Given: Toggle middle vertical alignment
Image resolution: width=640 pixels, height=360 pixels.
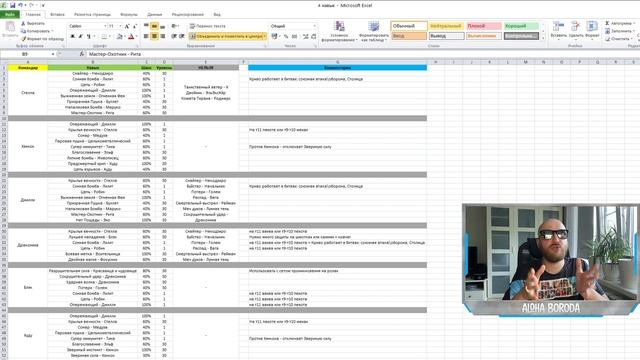Looking at the screenshot, I should pos(154,26).
